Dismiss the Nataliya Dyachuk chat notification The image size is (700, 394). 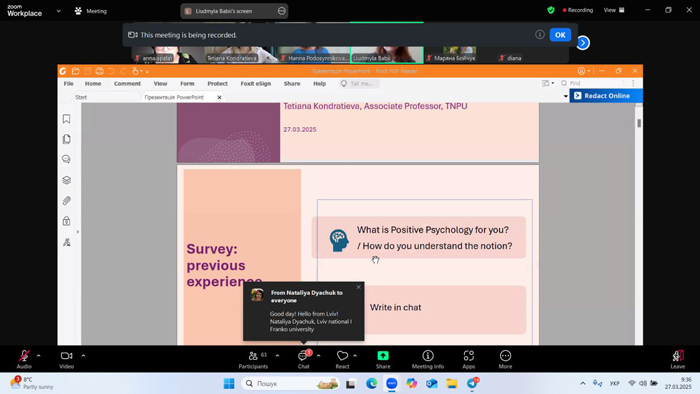point(358,287)
